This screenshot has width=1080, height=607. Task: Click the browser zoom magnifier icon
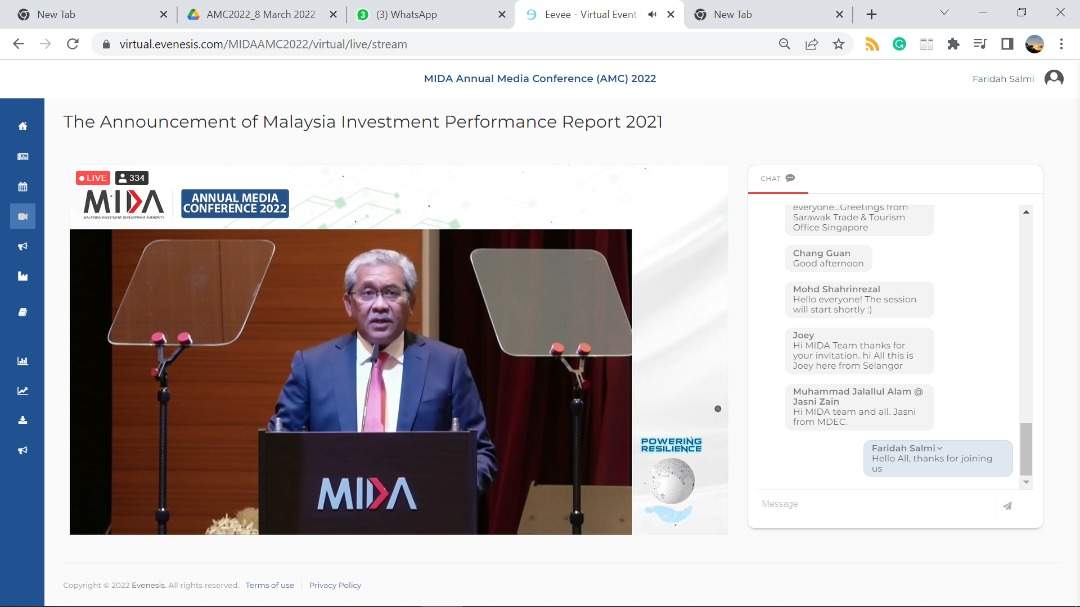click(785, 44)
